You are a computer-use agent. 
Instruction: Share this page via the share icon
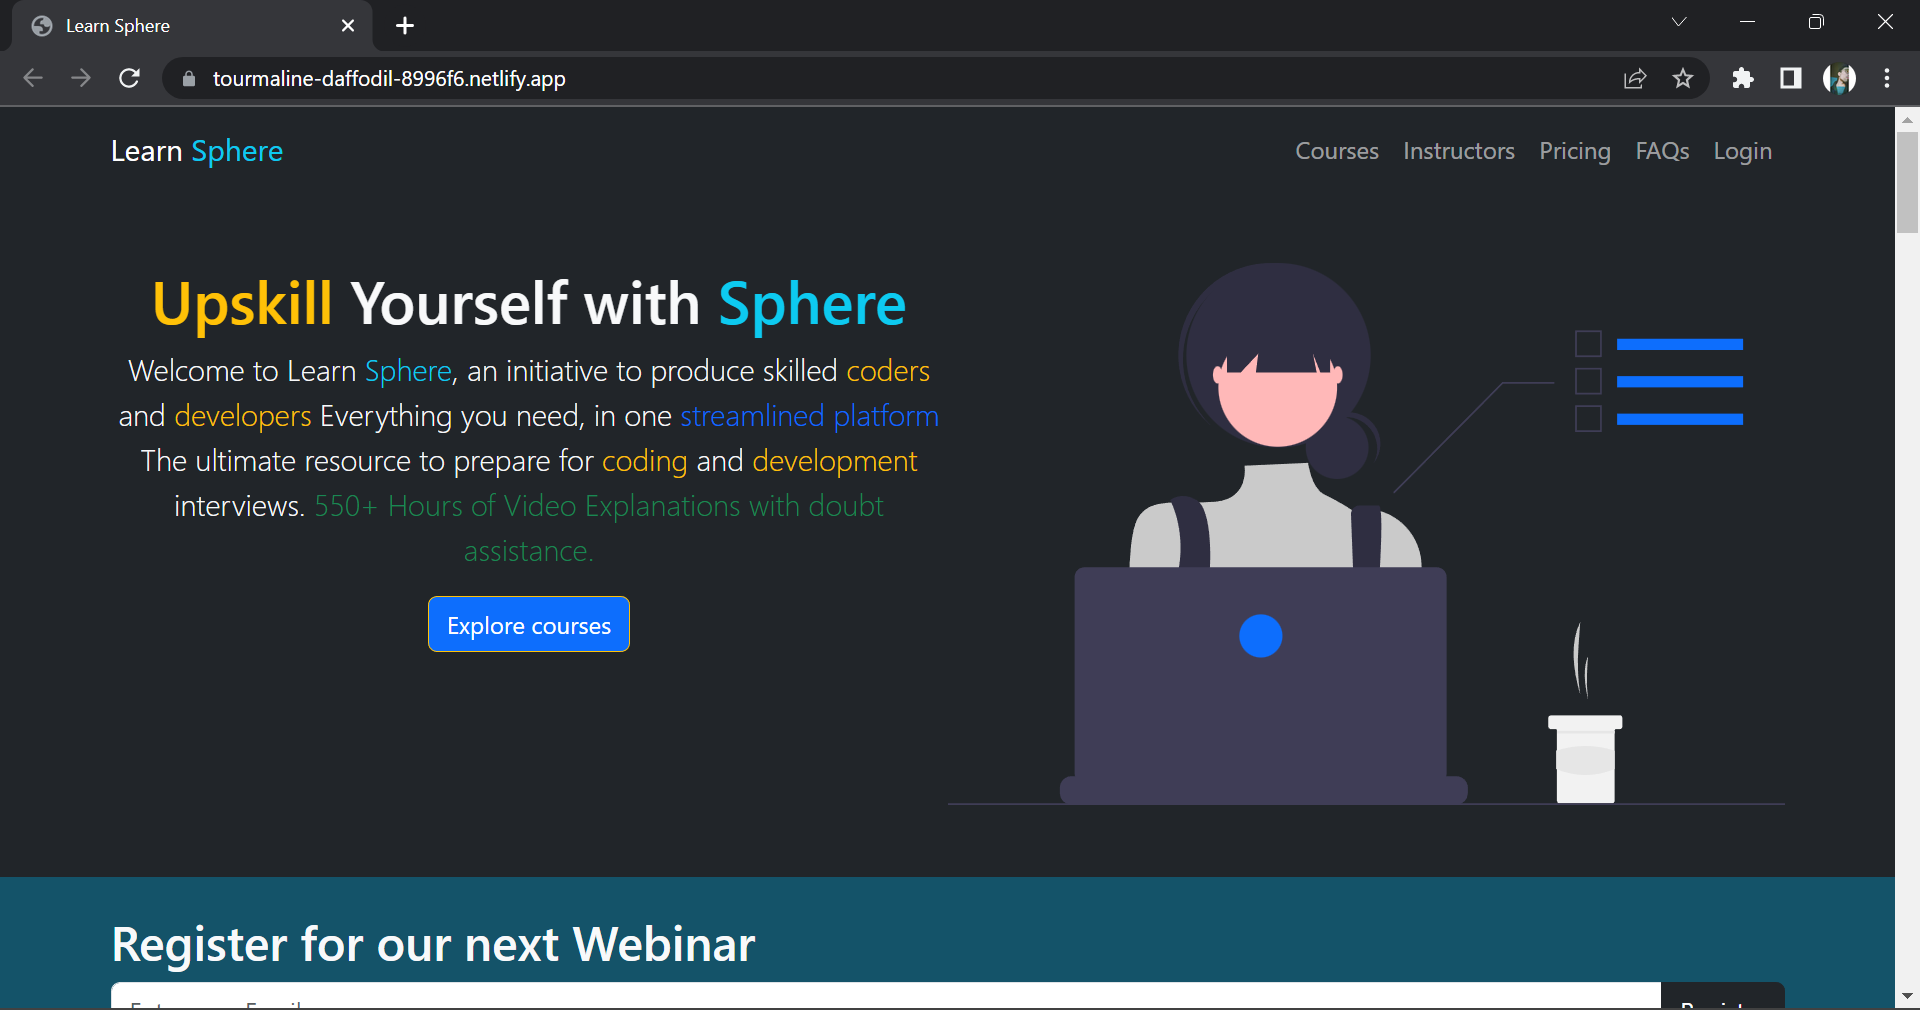point(1635,79)
